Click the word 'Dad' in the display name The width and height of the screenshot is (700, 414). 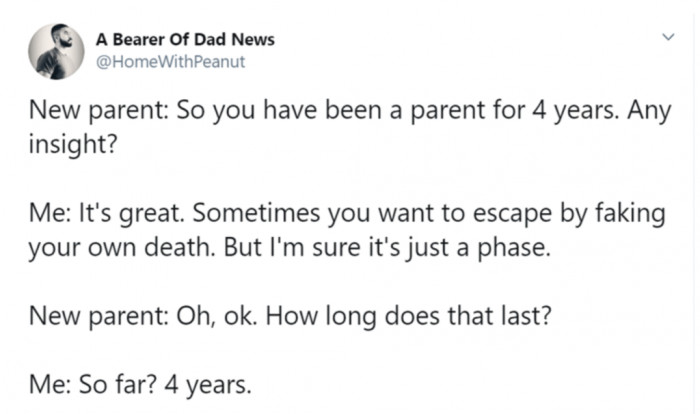(x=210, y=39)
